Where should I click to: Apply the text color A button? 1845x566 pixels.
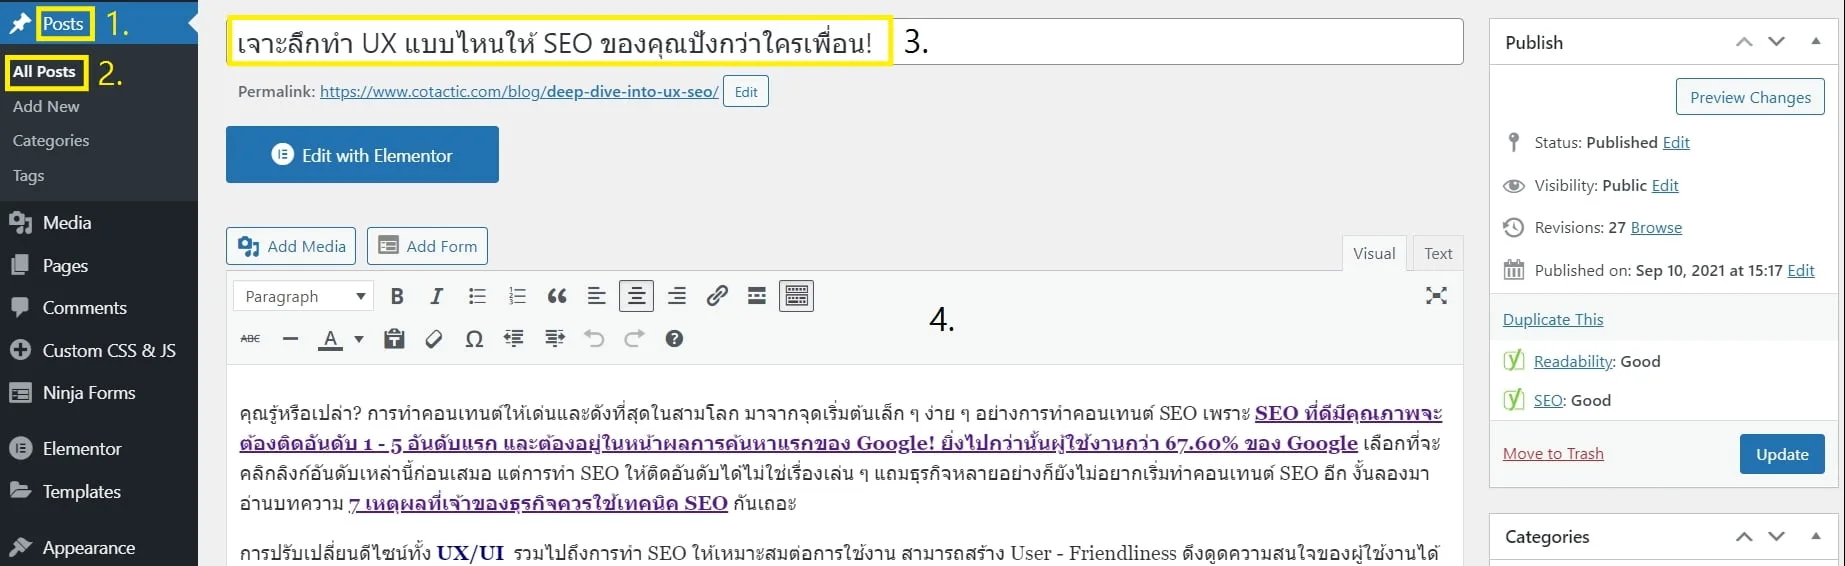click(330, 339)
